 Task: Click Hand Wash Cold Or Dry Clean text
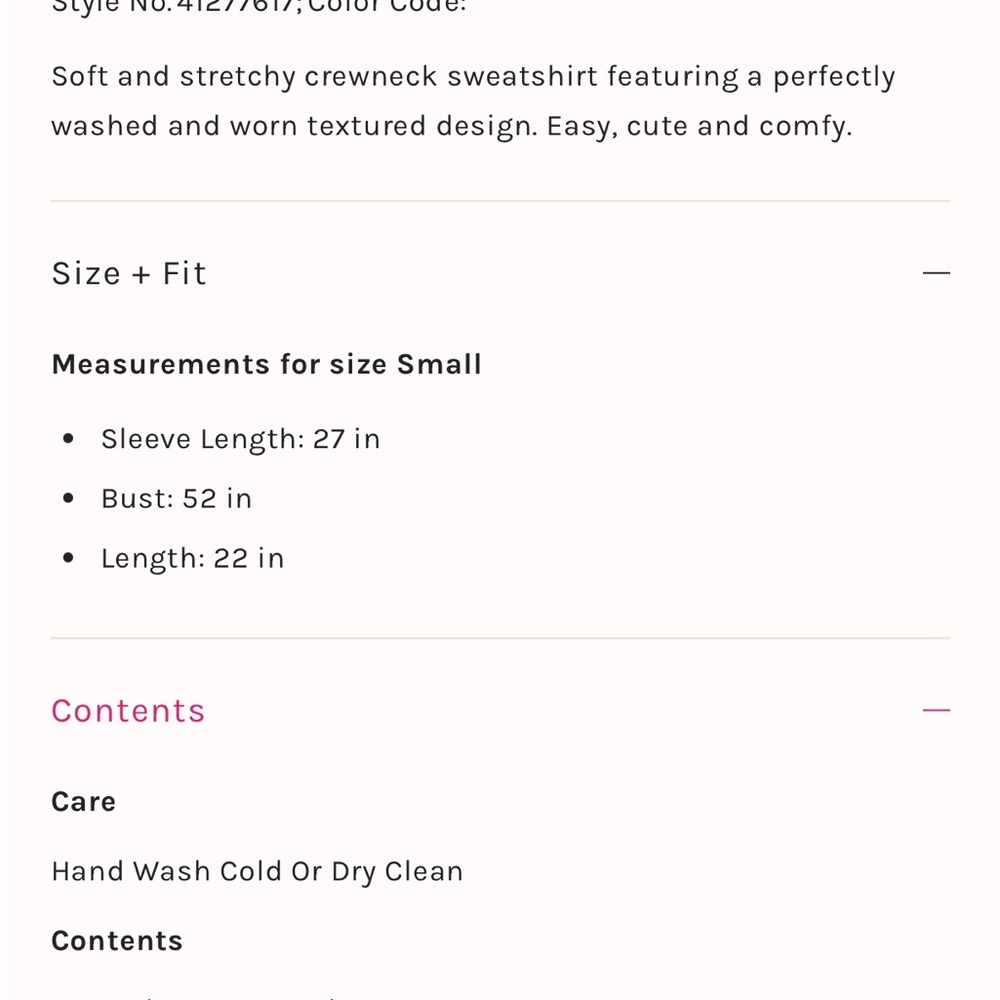tap(257, 871)
